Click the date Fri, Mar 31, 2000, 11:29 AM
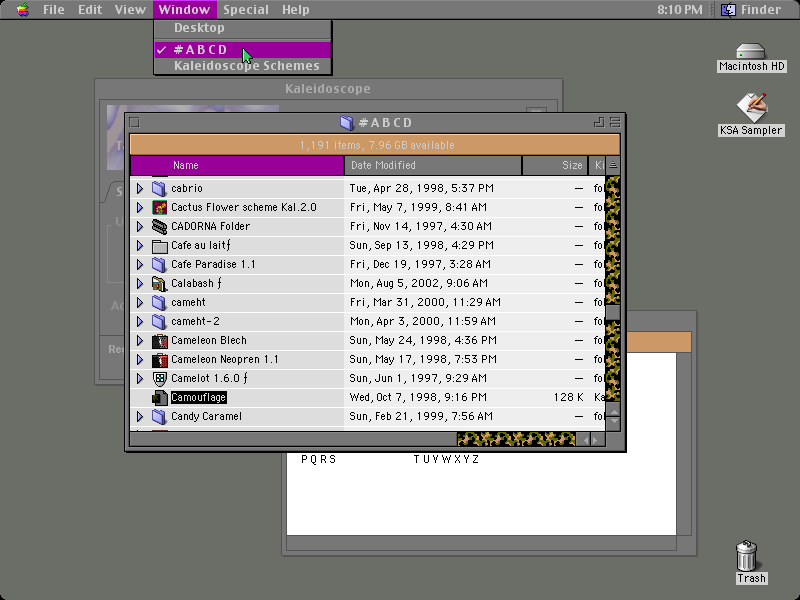This screenshot has width=800, height=600. (x=425, y=303)
